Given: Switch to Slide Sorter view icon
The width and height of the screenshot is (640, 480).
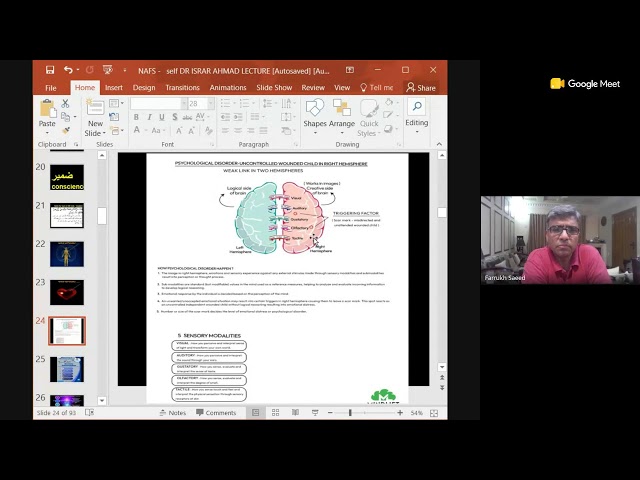Looking at the screenshot, I should pyautogui.click(x=276, y=413).
